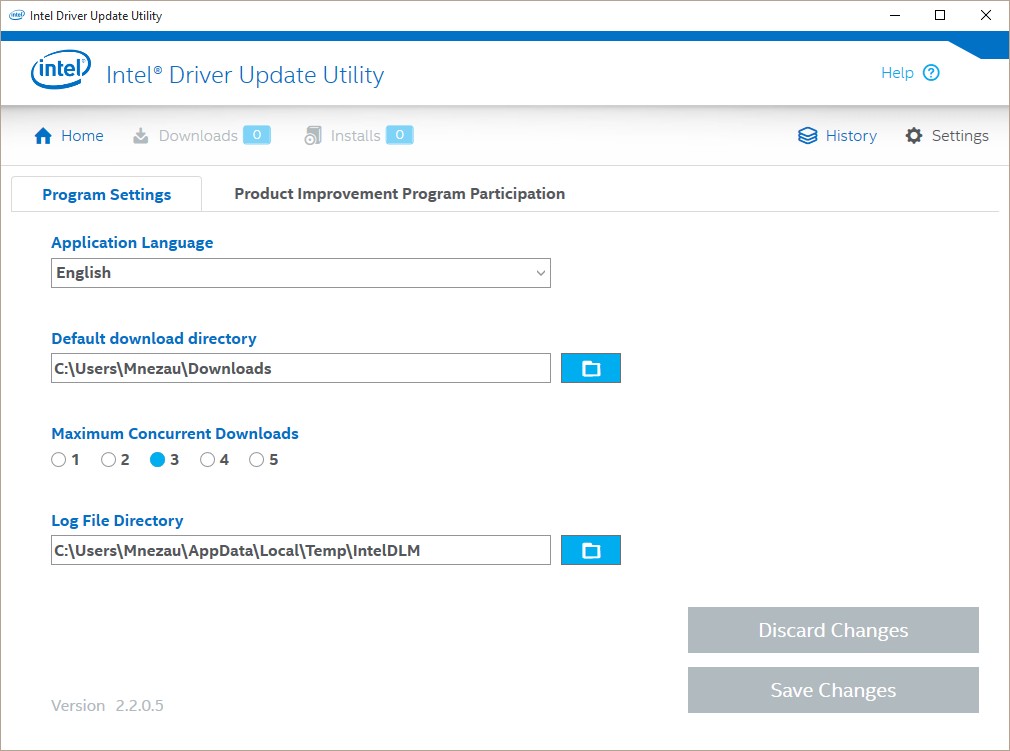
Task: Browse folder for Log File Directory
Action: (x=591, y=550)
